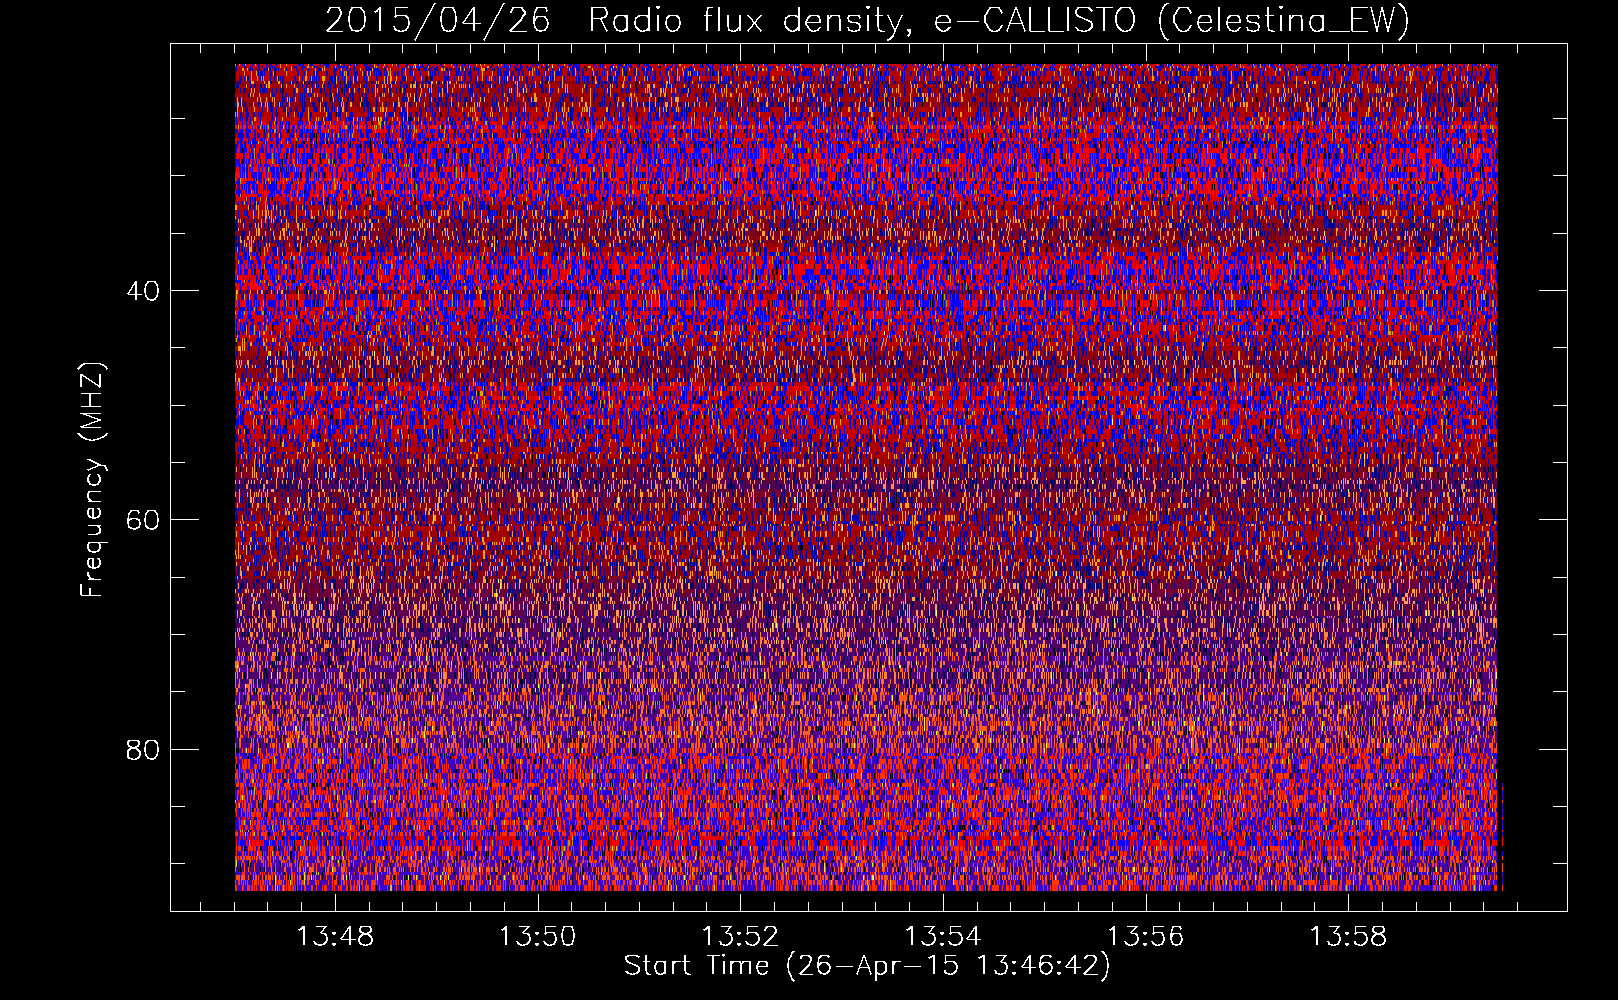Viewport: 1618px width, 1000px height.
Task: Click the 'Start Time (26-Apr-15 13:46:42)' label
Action: point(867,966)
